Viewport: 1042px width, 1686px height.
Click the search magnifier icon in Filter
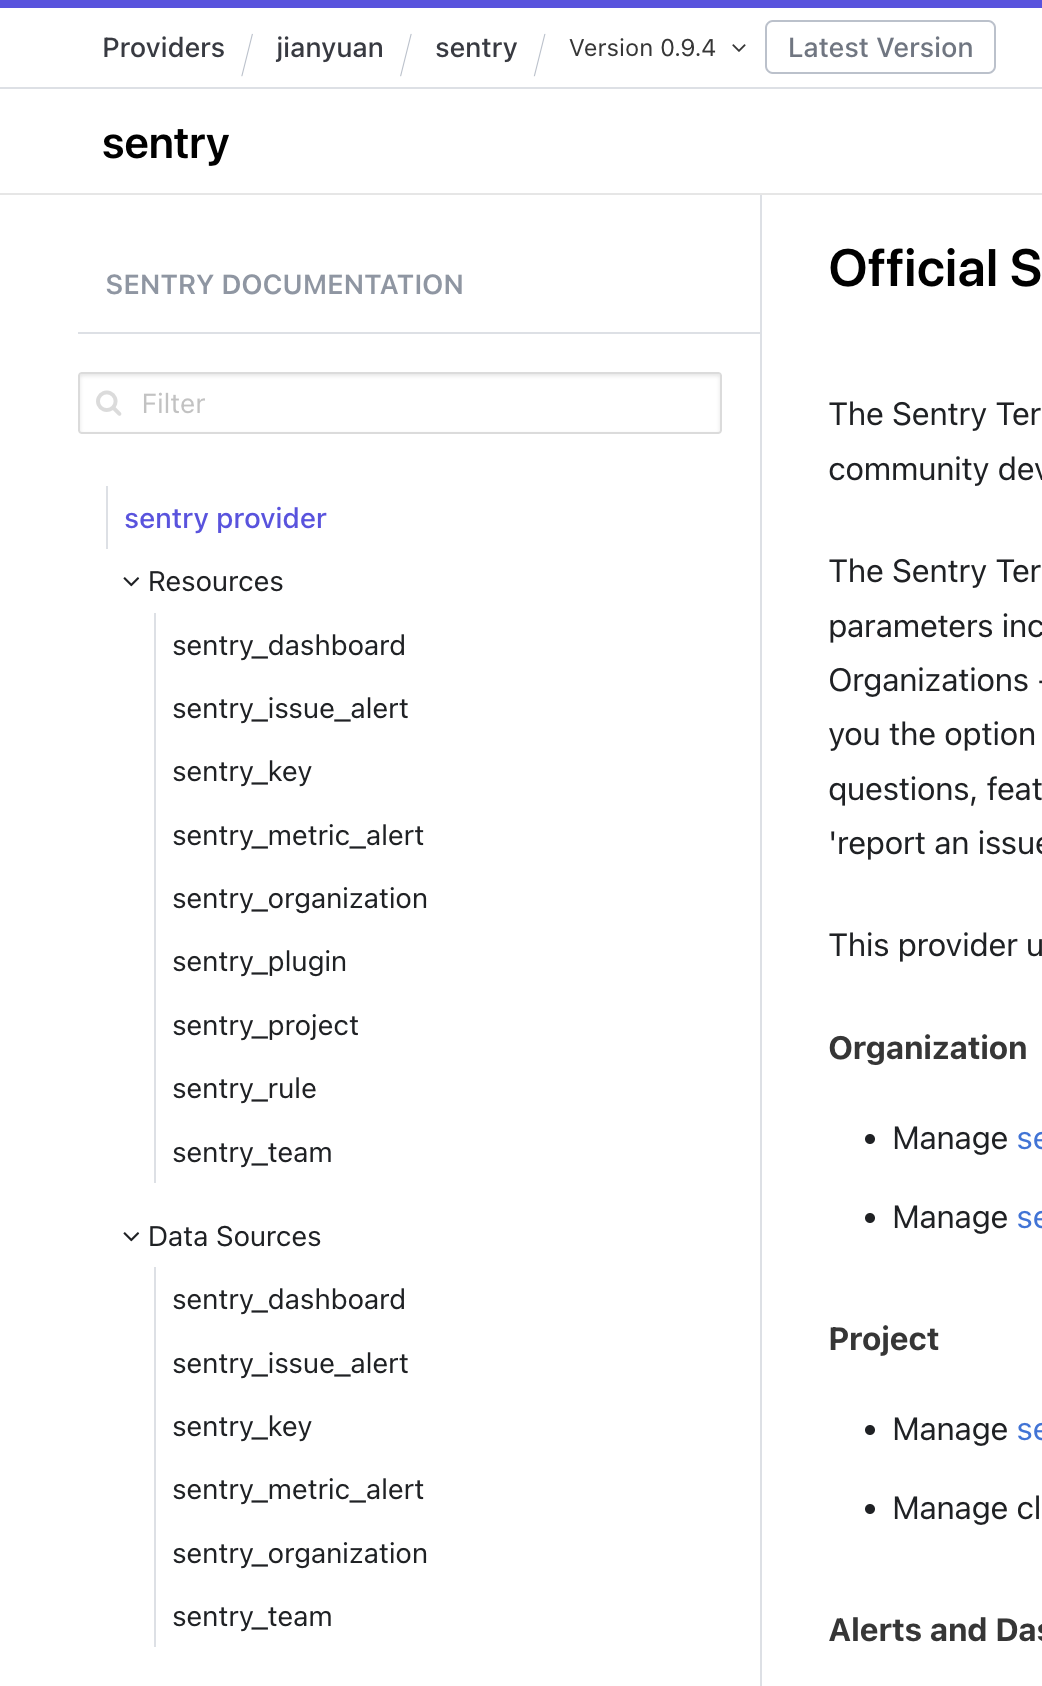(x=108, y=403)
